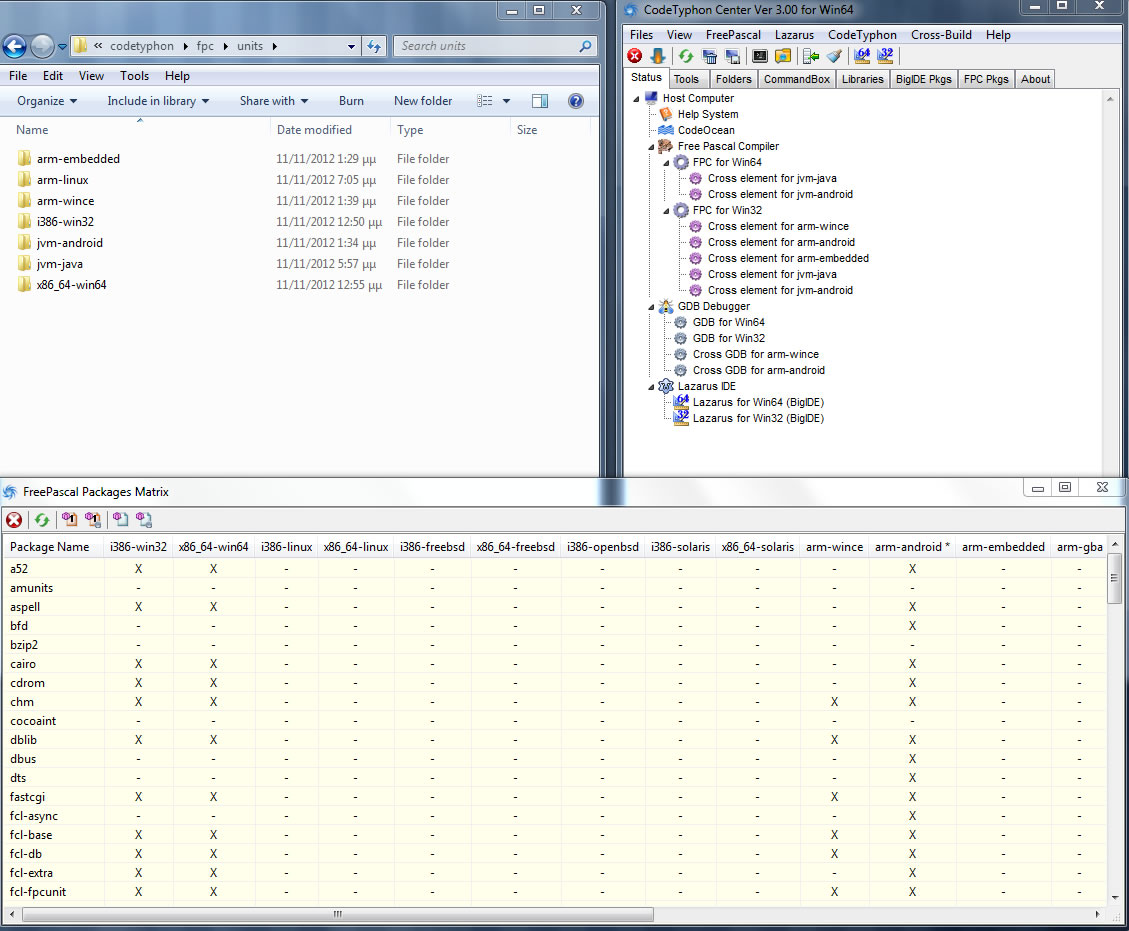
Task: Click the orange down-arrow icon in CodeTyphon toolbar
Action: (x=657, y=56)
